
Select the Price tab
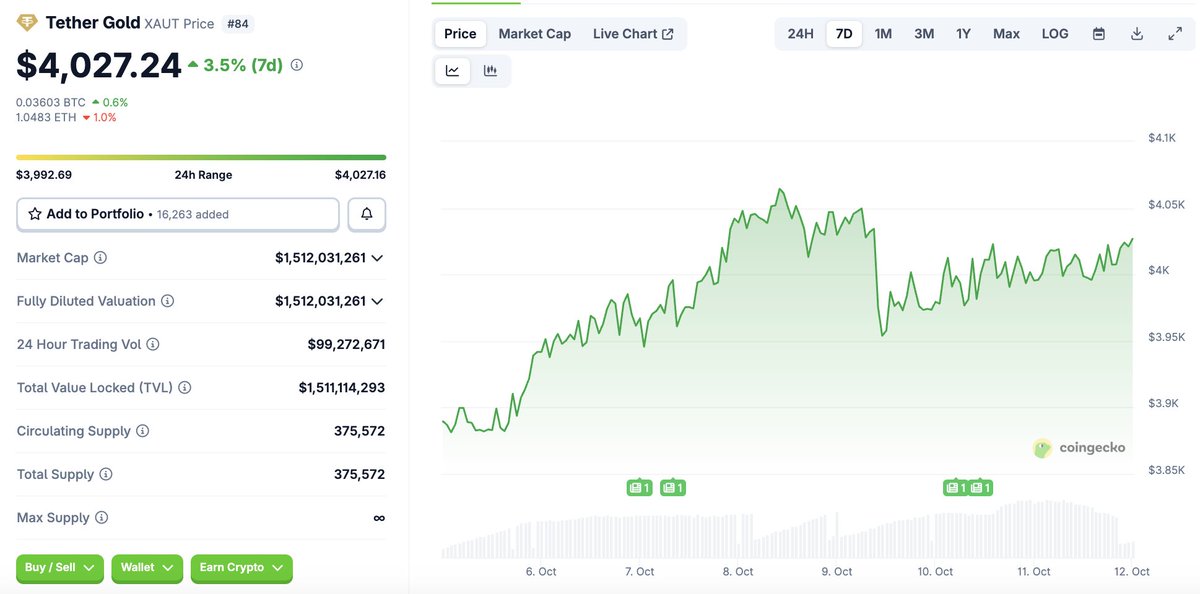[459, 33]
